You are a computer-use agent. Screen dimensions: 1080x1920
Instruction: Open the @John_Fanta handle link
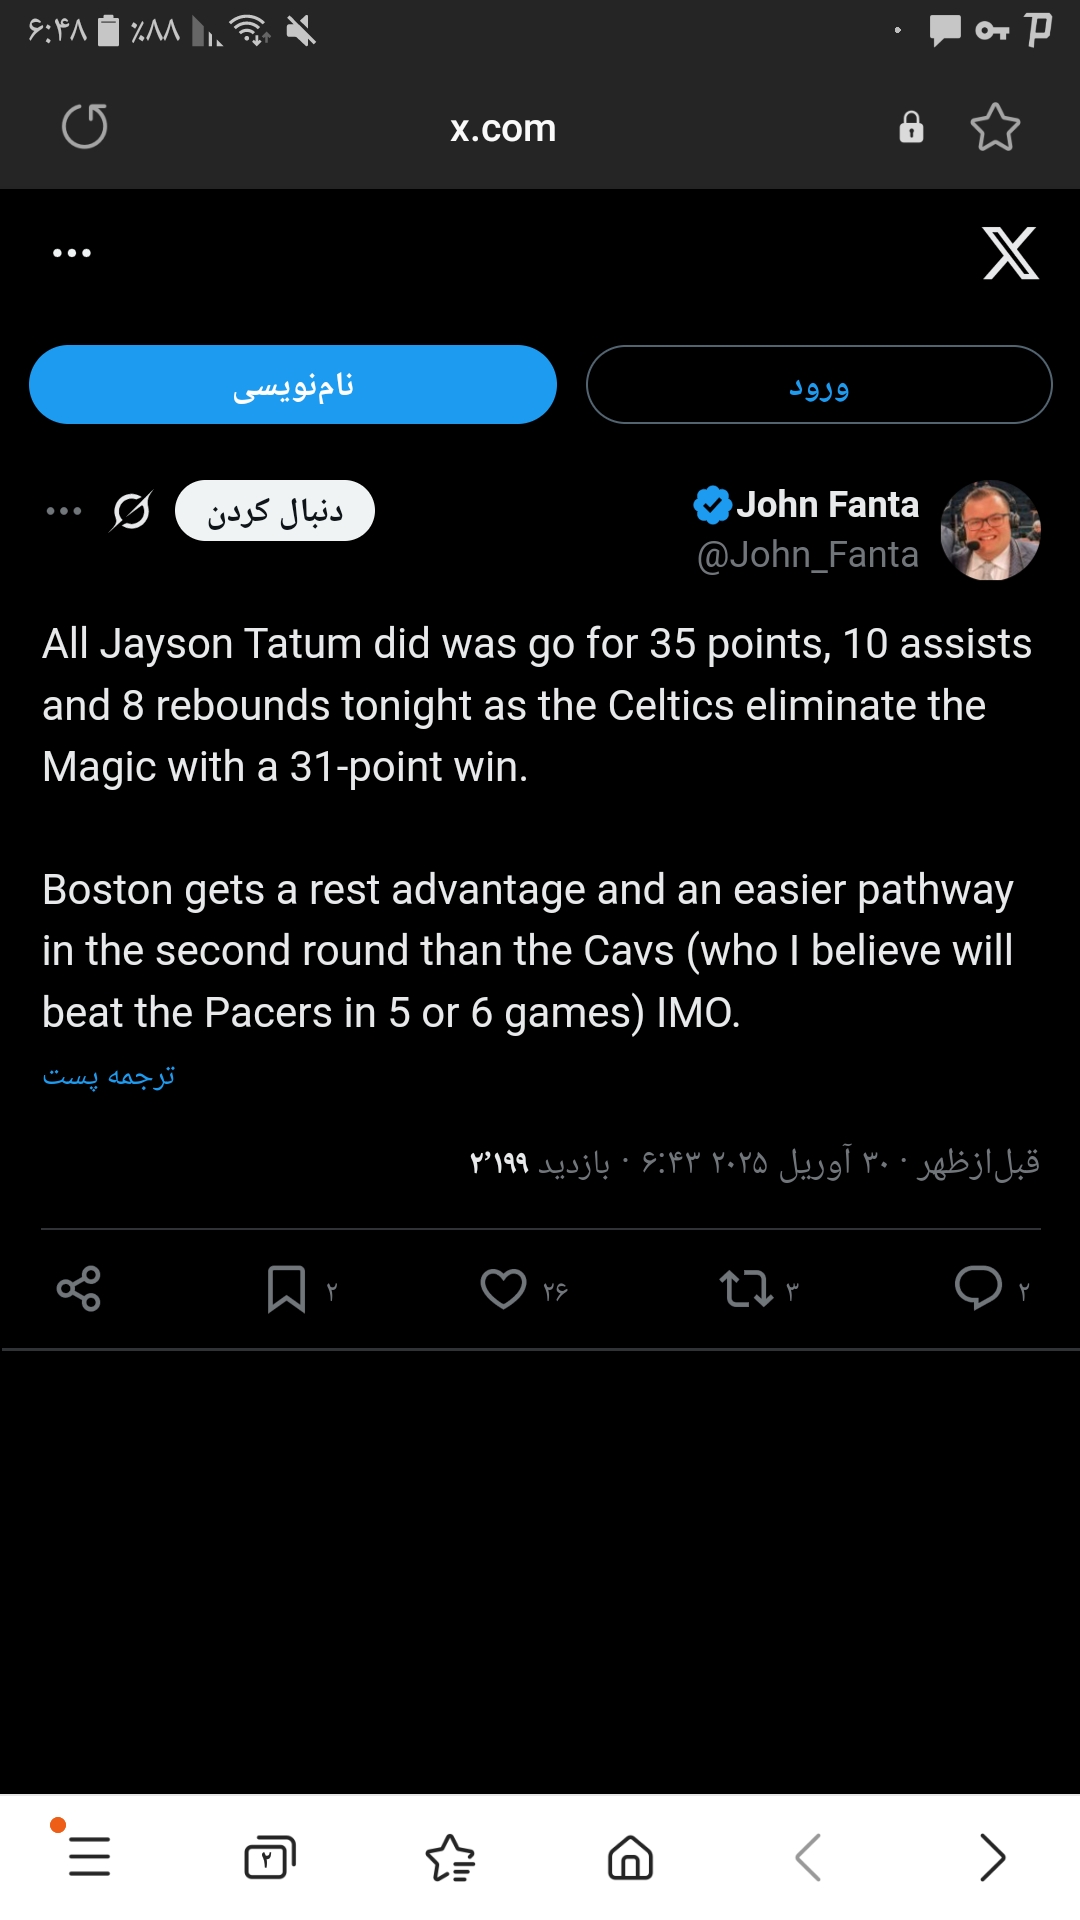808,554
